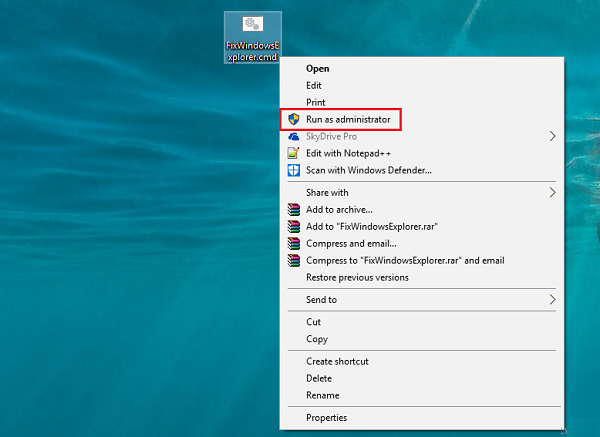Click the Notepad++ icon in the menu
The width and height of the screenshot is (600, 437).
tap(293, 153)
